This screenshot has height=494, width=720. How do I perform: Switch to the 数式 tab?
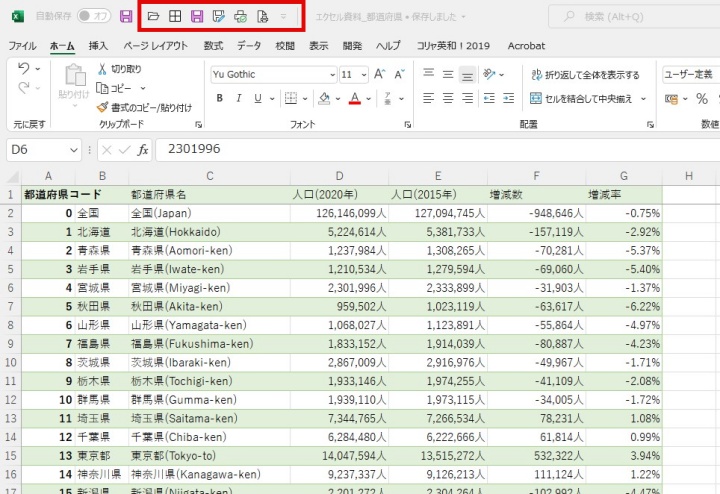(x=214, y=46)
